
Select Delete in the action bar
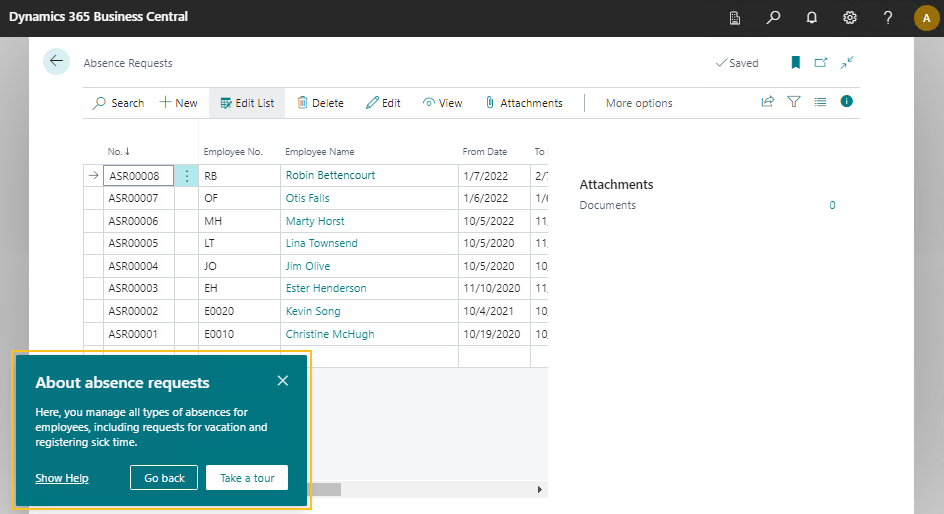pyautogui.click(x=320, y=103)
